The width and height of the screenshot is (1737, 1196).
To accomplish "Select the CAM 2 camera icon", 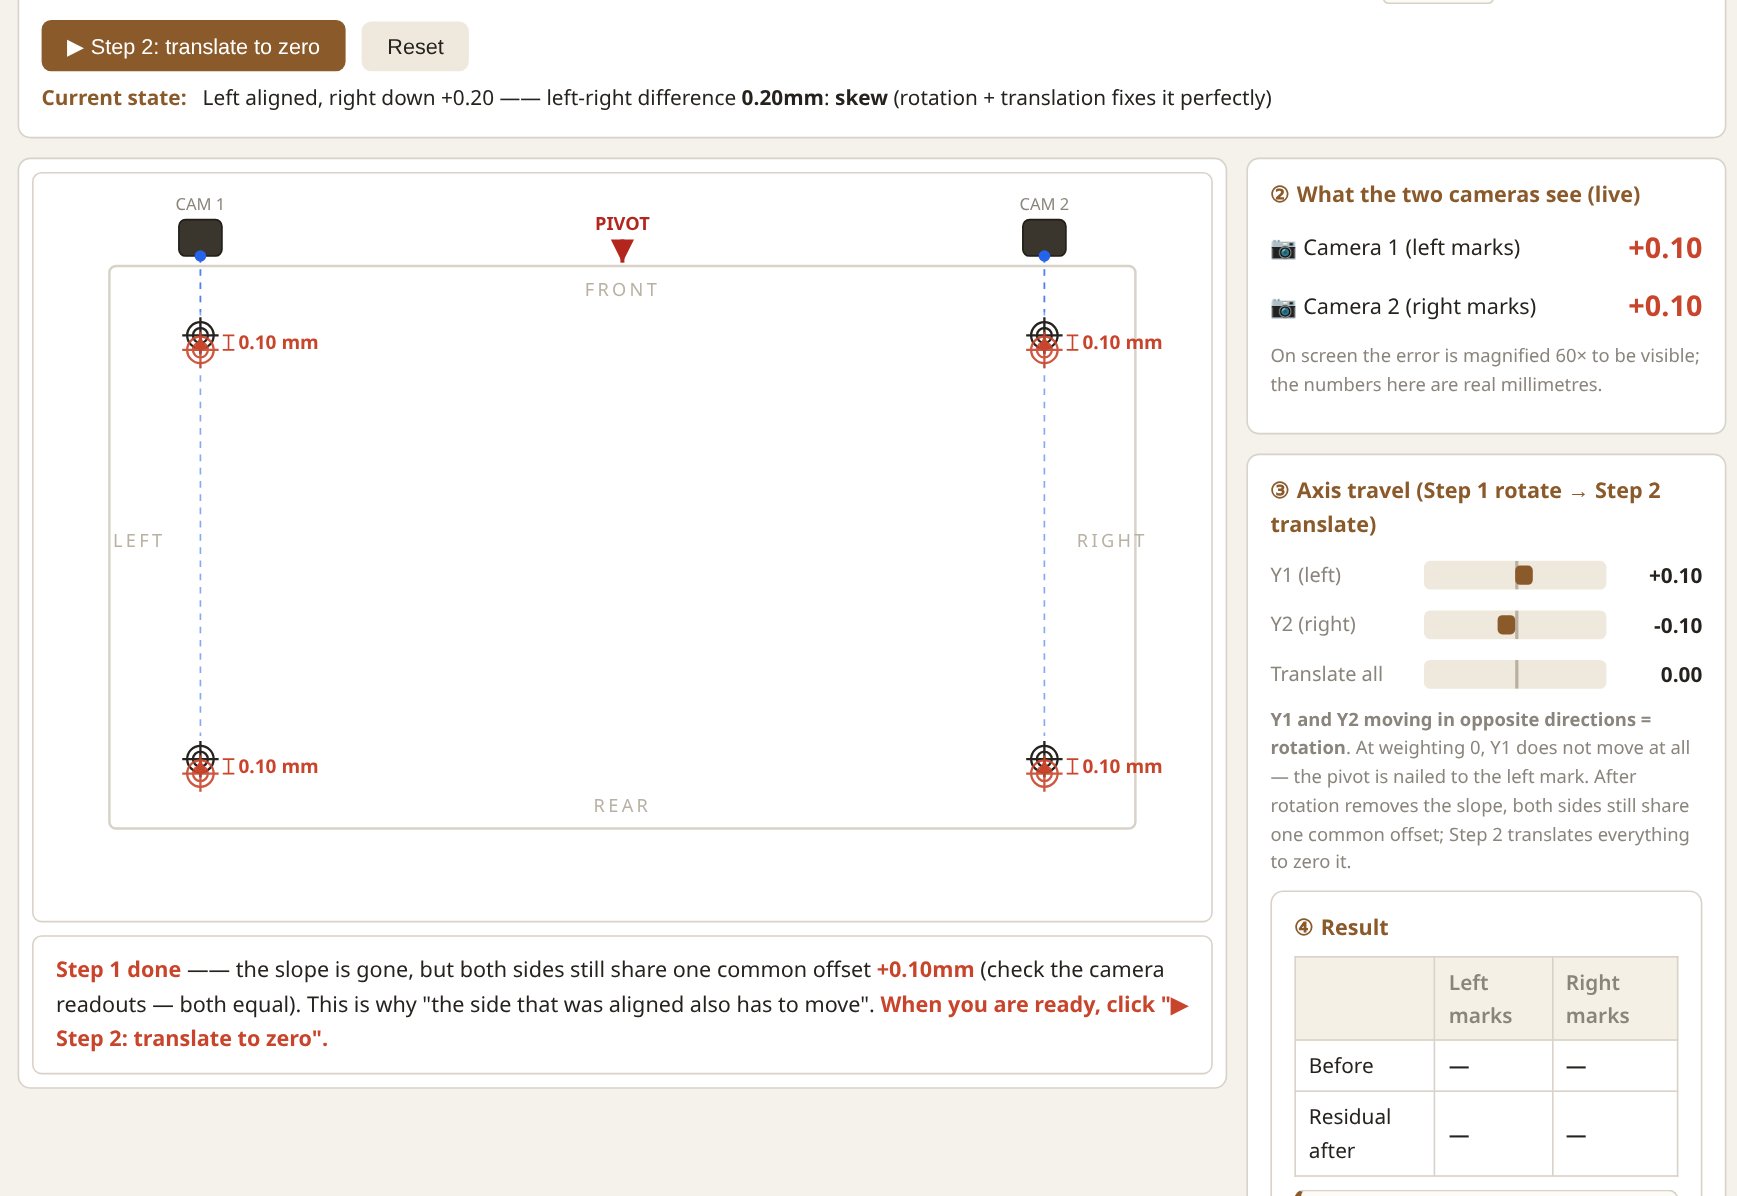I will tap(1044, 238).
